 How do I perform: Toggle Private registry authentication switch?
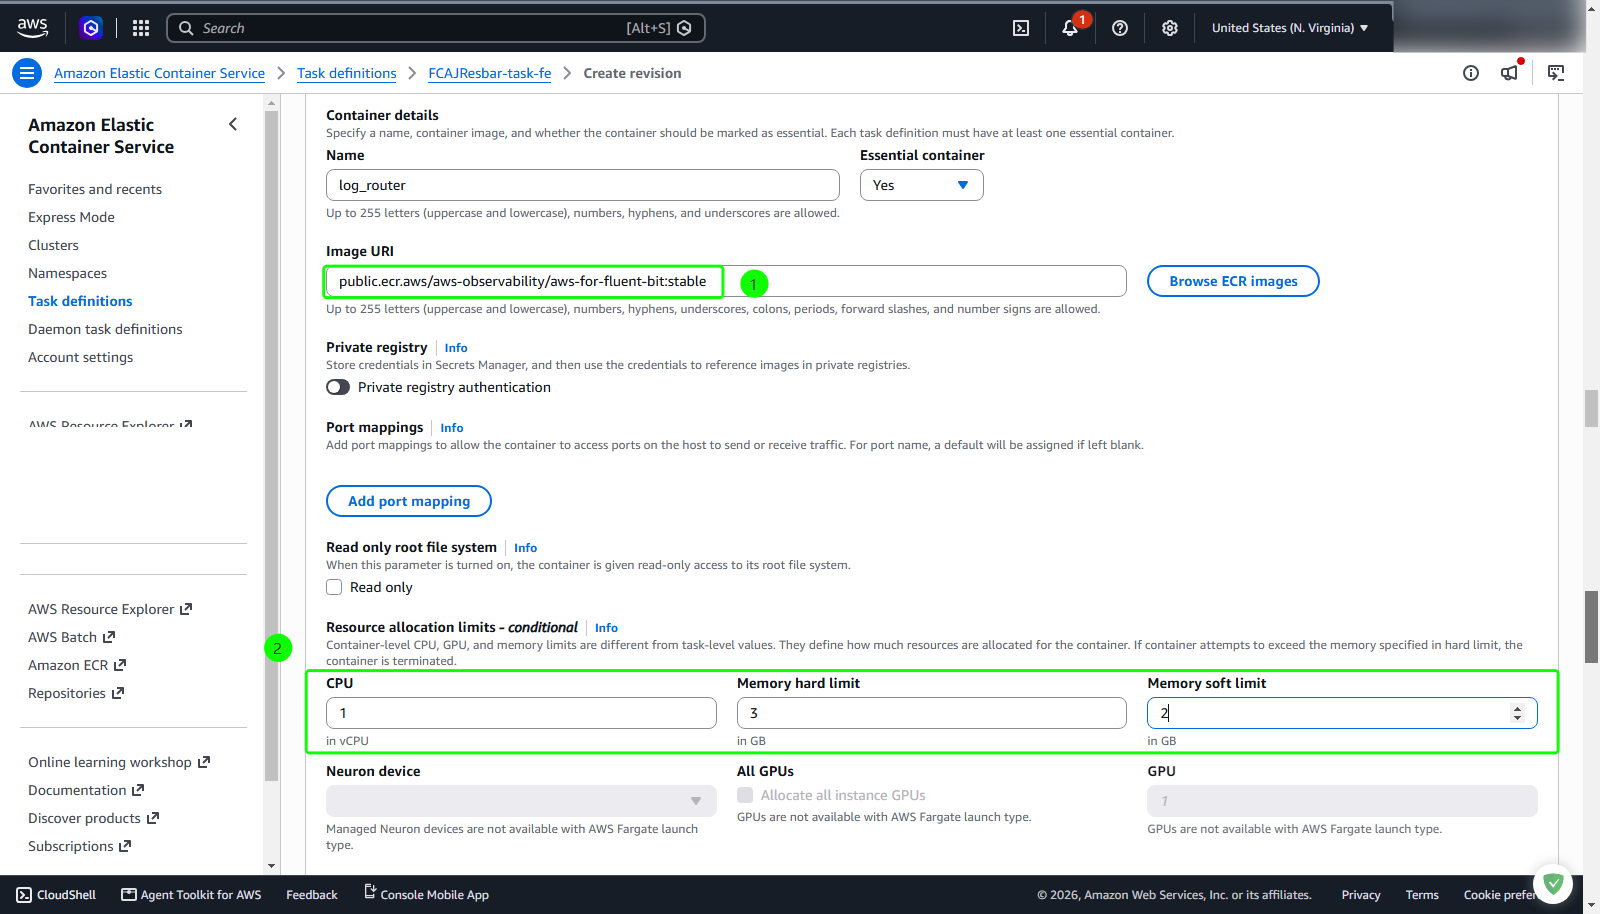[338, 387]
